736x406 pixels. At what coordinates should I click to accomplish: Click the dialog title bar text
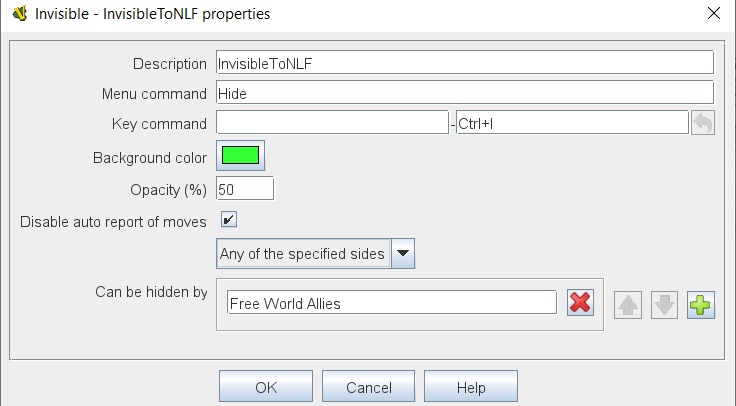click(152, 14)
